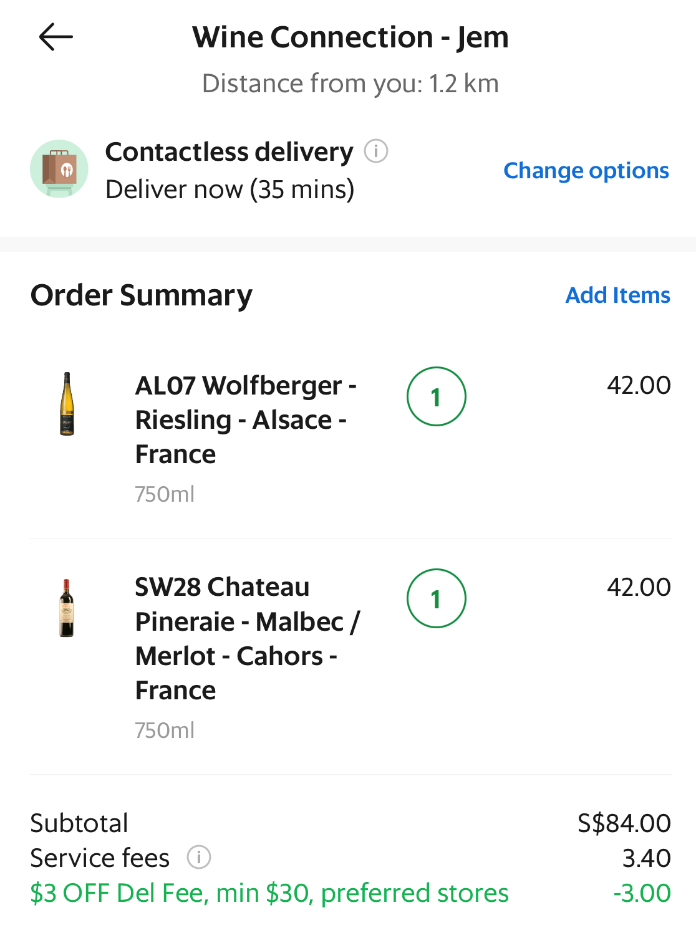Click Change options link
Viewport: 696px width, 938px height.
click(x=586, y=171)
